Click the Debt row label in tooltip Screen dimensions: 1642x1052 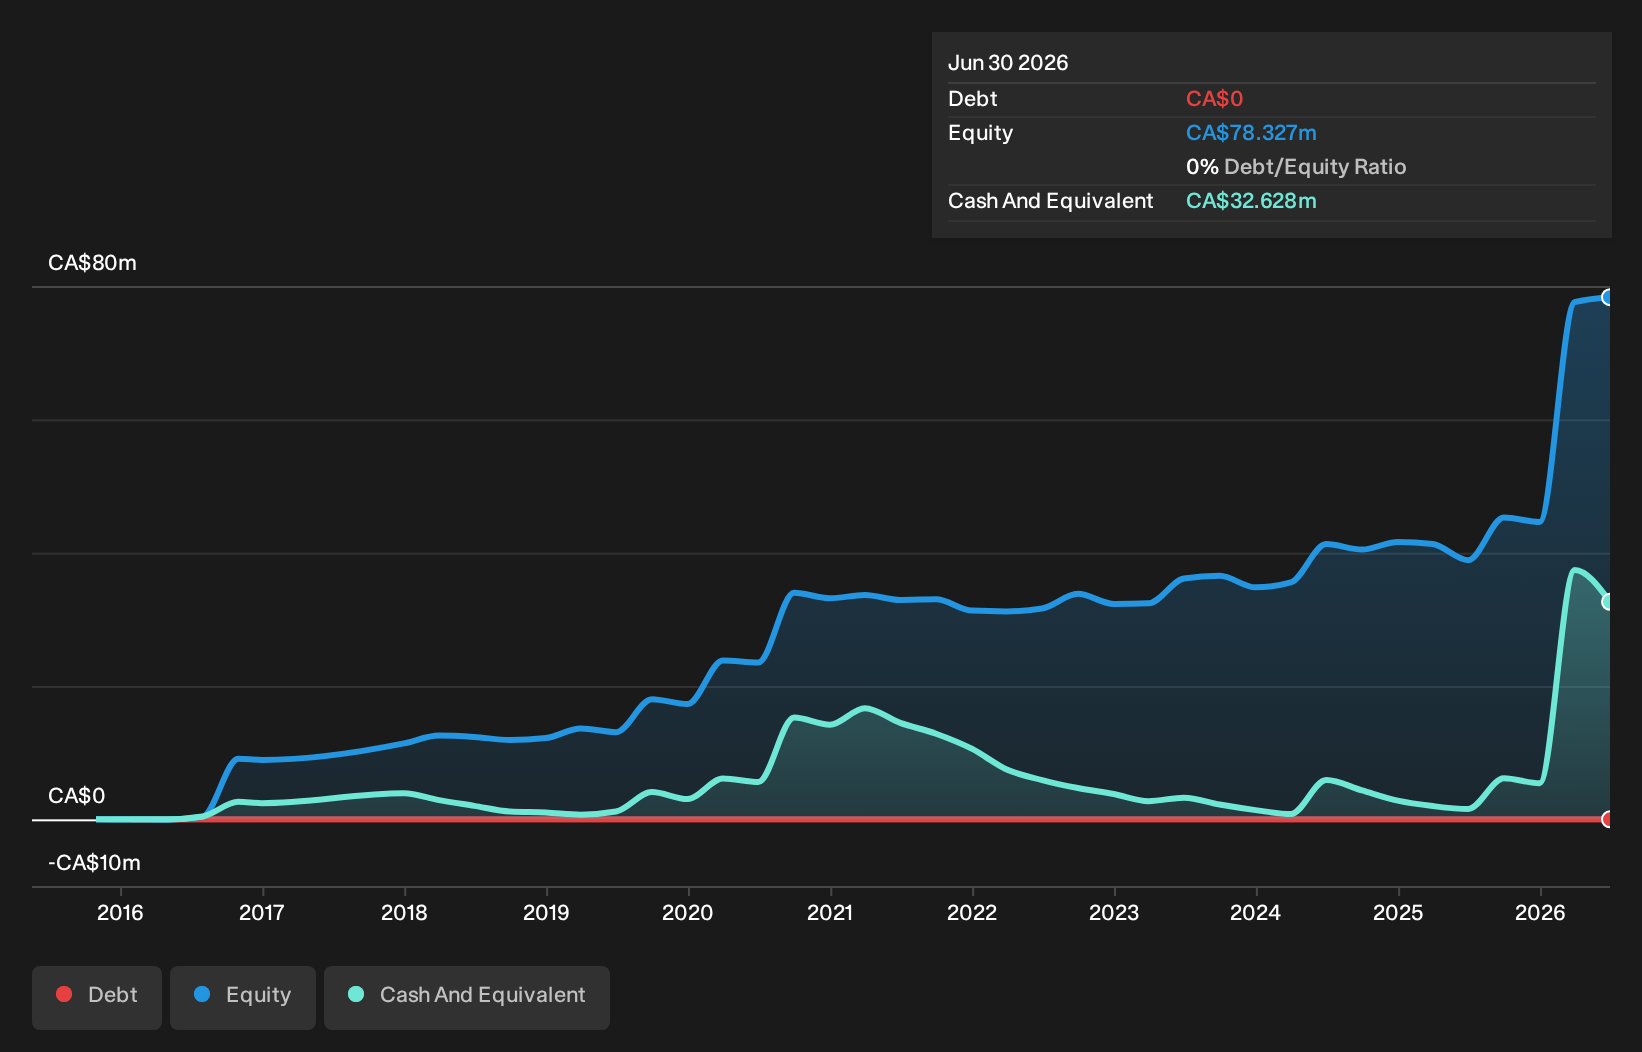(973, 99)
